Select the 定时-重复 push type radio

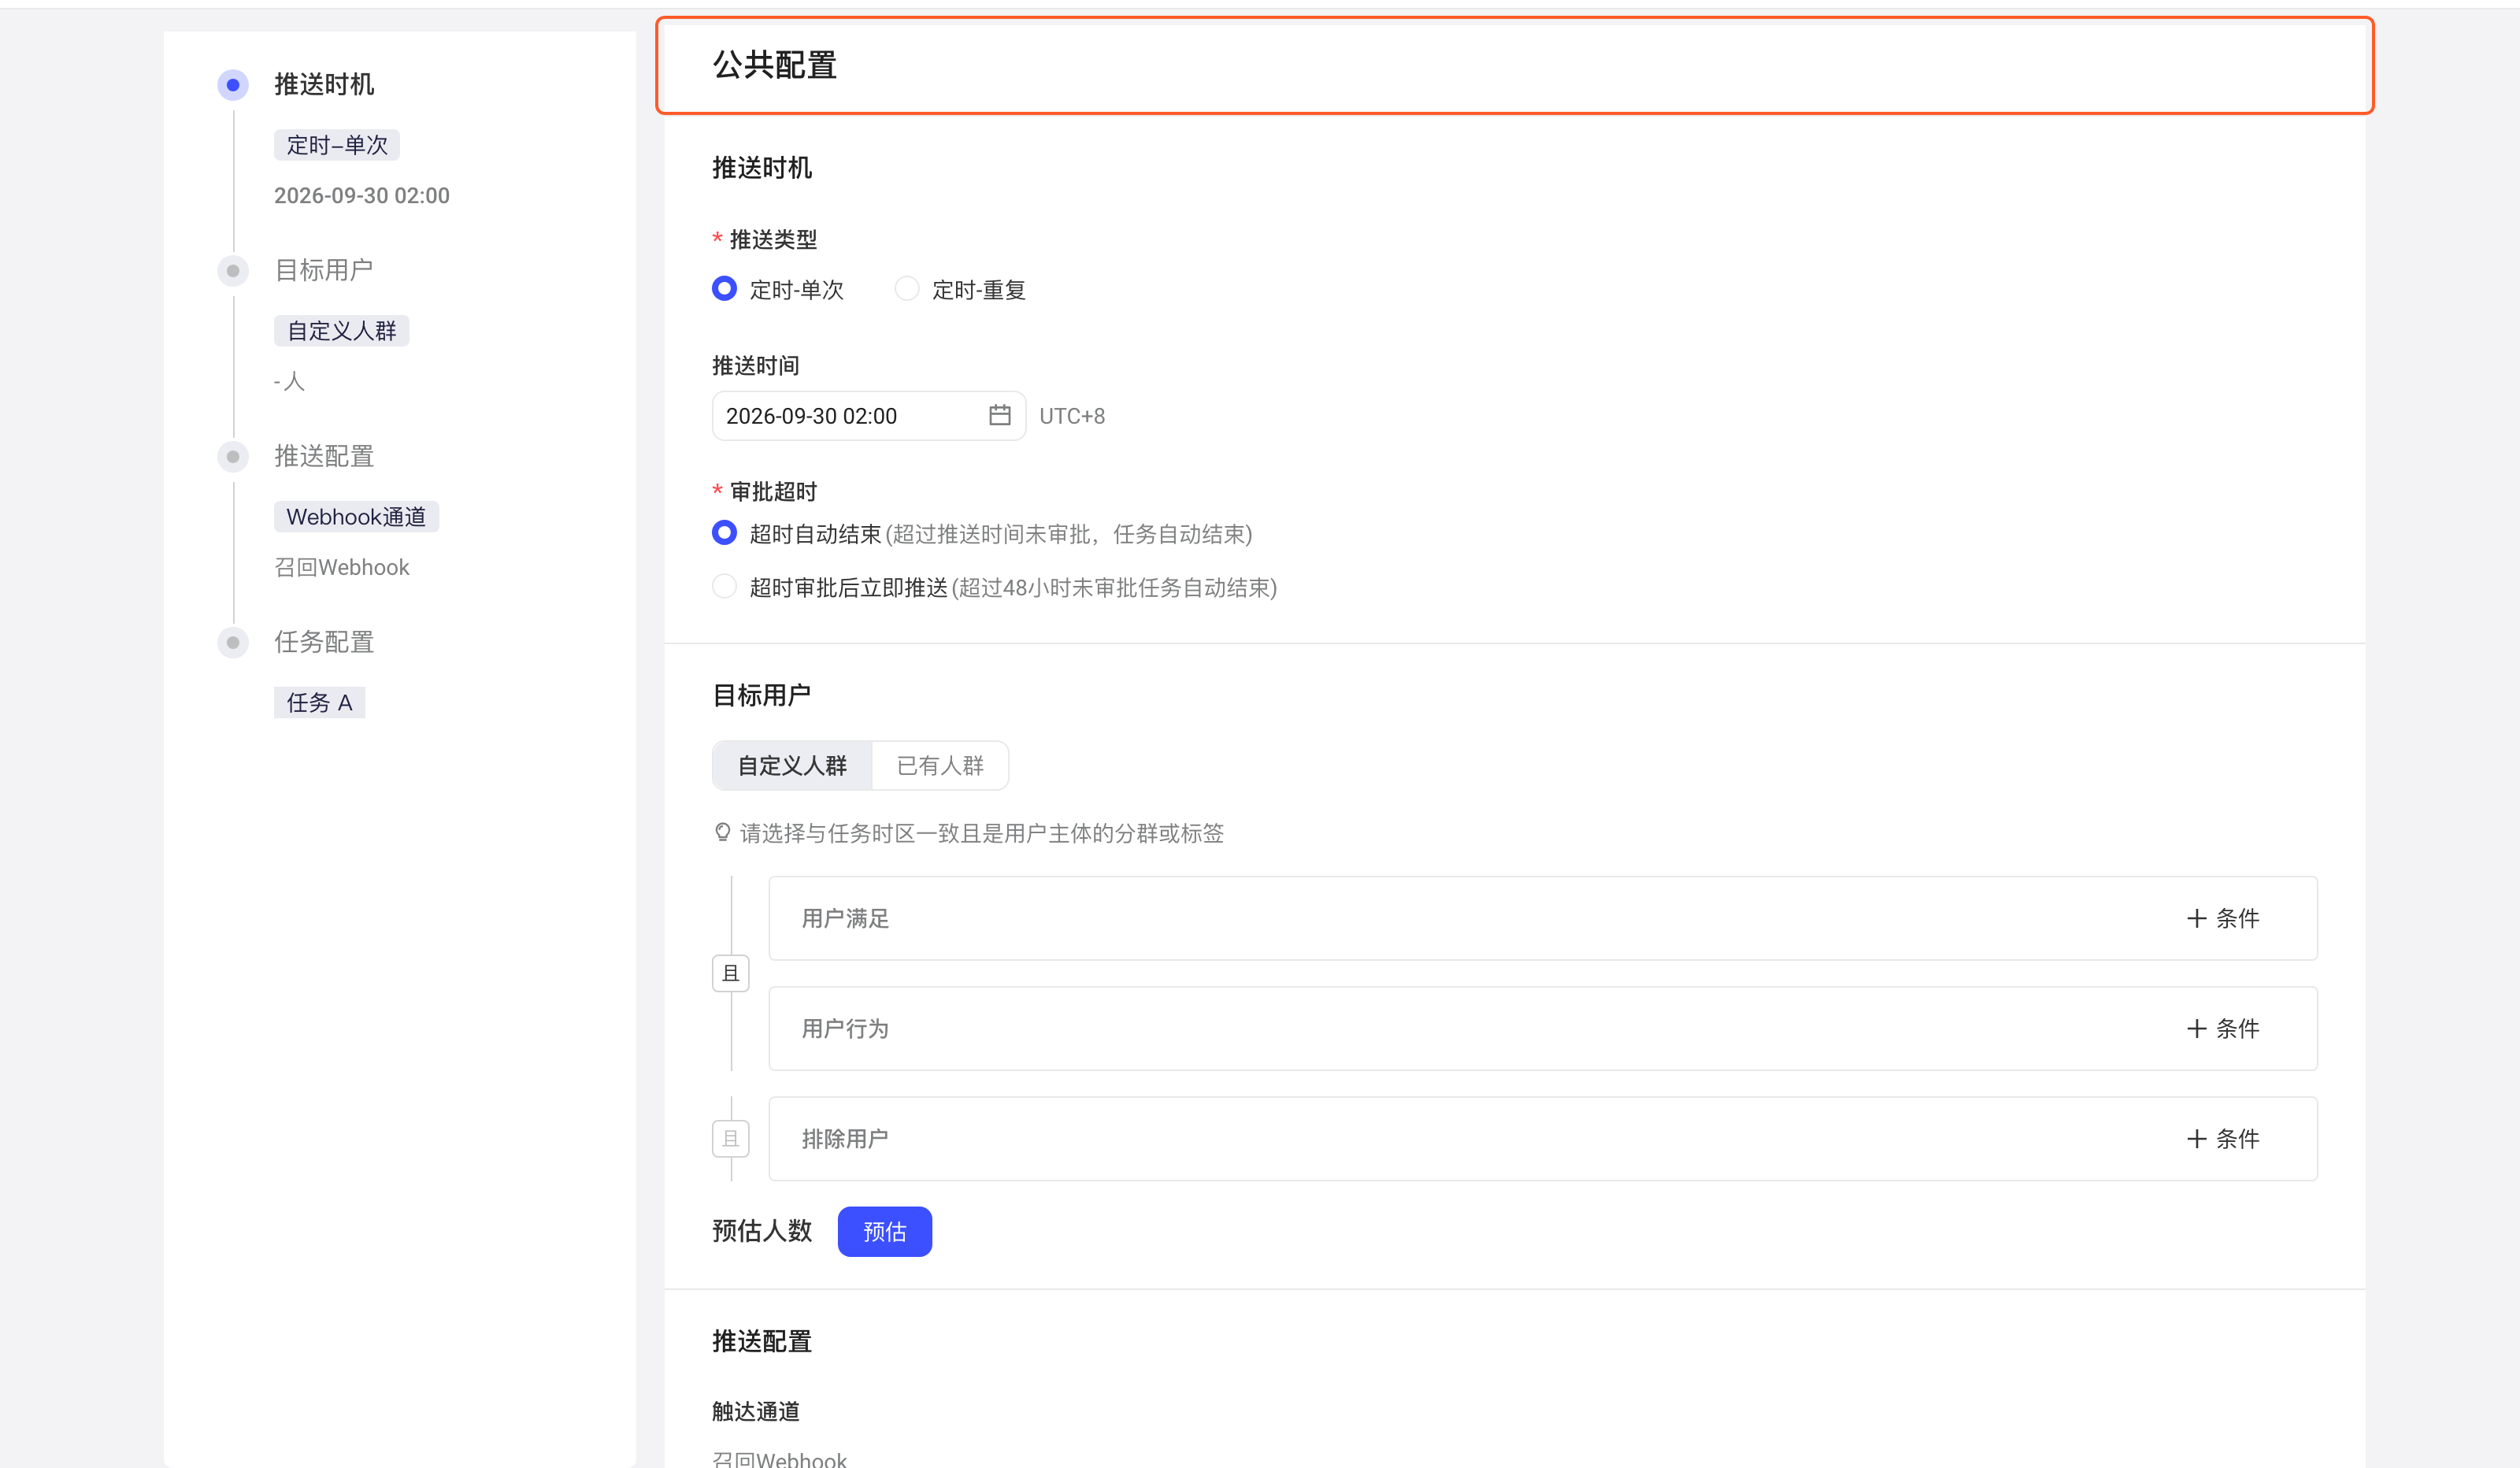pyautogui.click(x=907, y=289)
